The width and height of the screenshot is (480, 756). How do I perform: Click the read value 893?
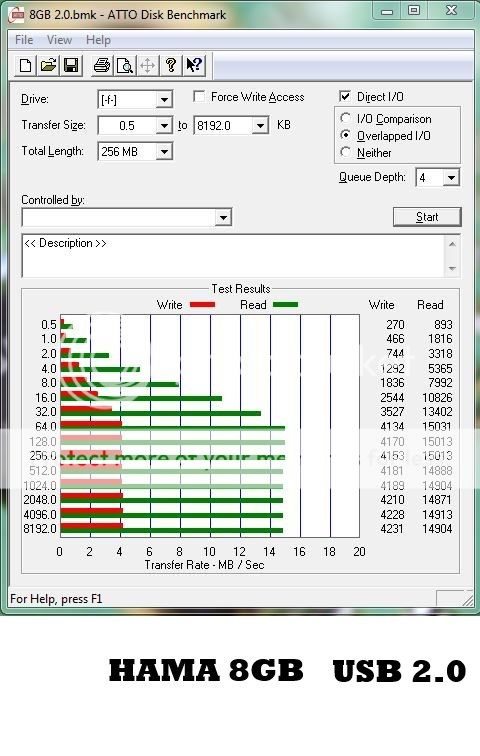pos(443,325)
